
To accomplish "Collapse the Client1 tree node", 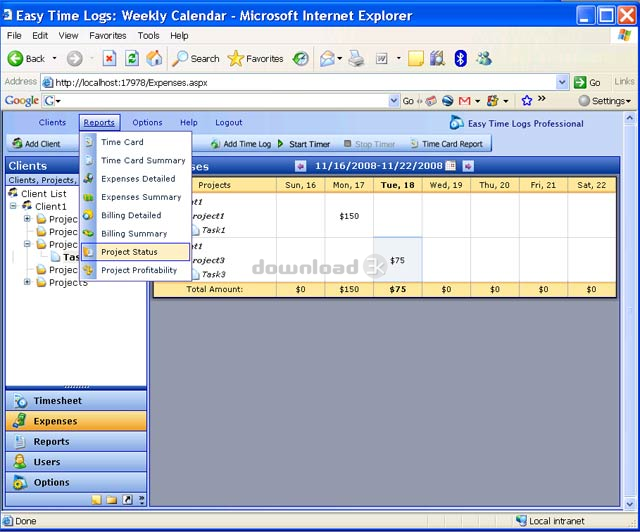I will tap(13, 206).
